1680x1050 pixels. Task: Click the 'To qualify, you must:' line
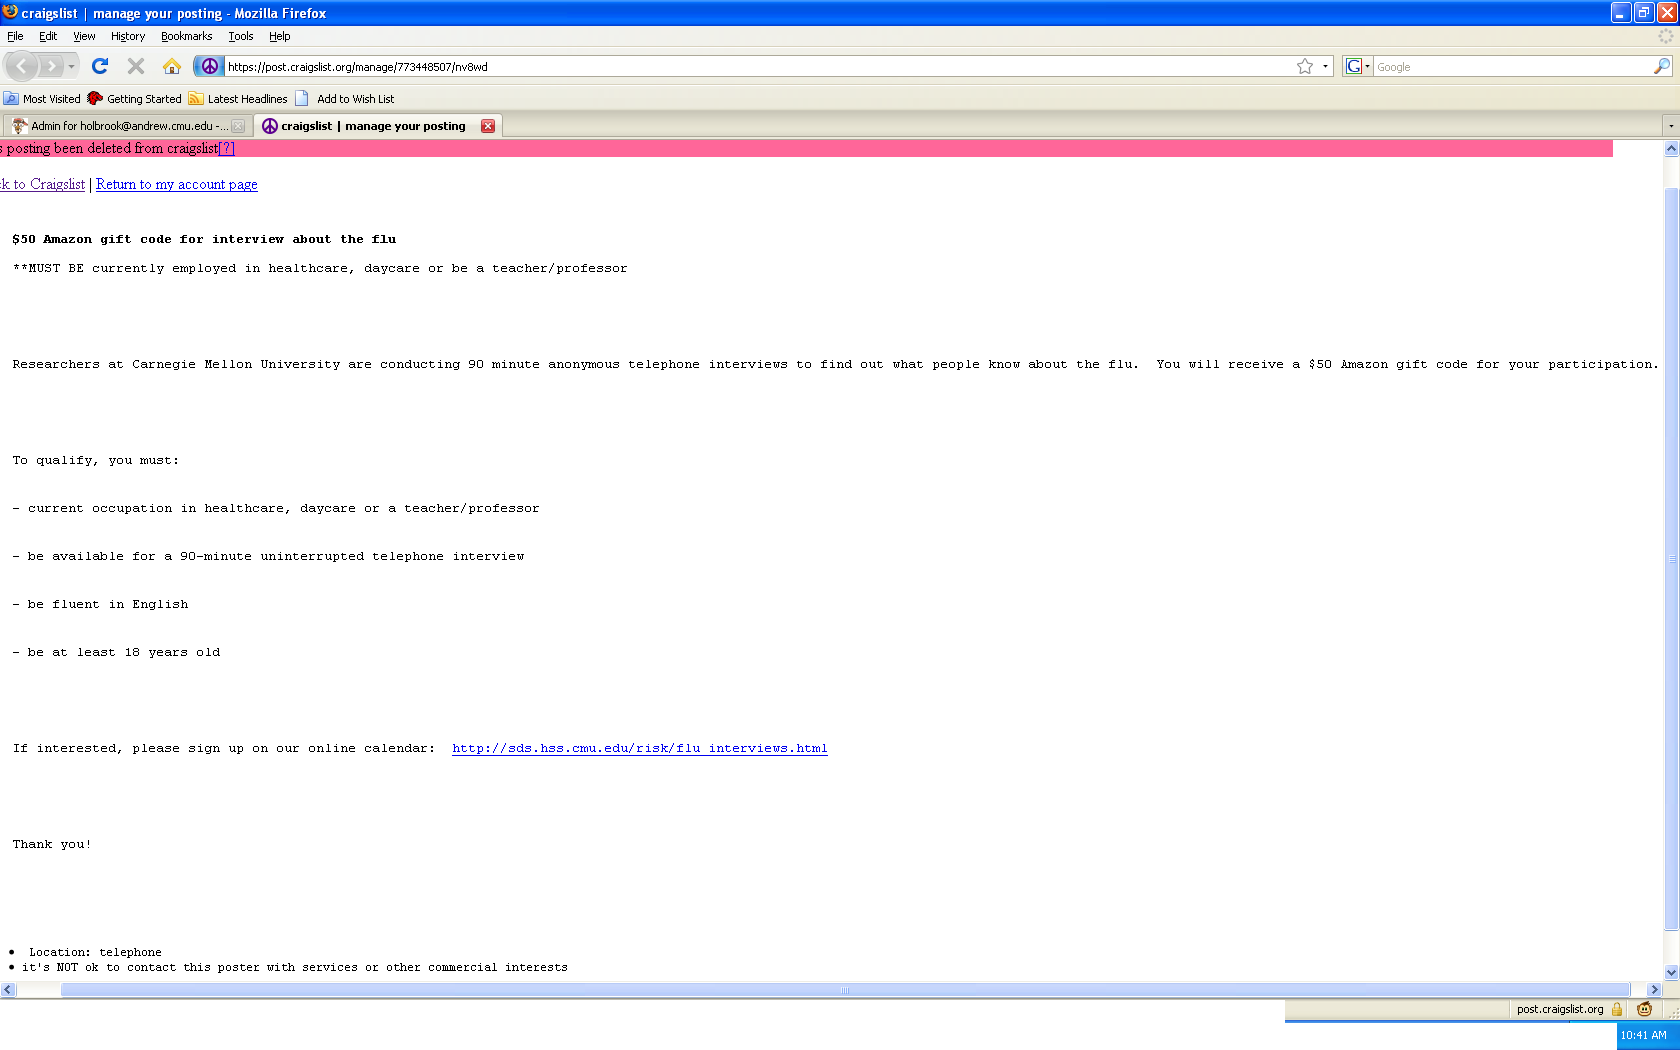pos(96,460)
